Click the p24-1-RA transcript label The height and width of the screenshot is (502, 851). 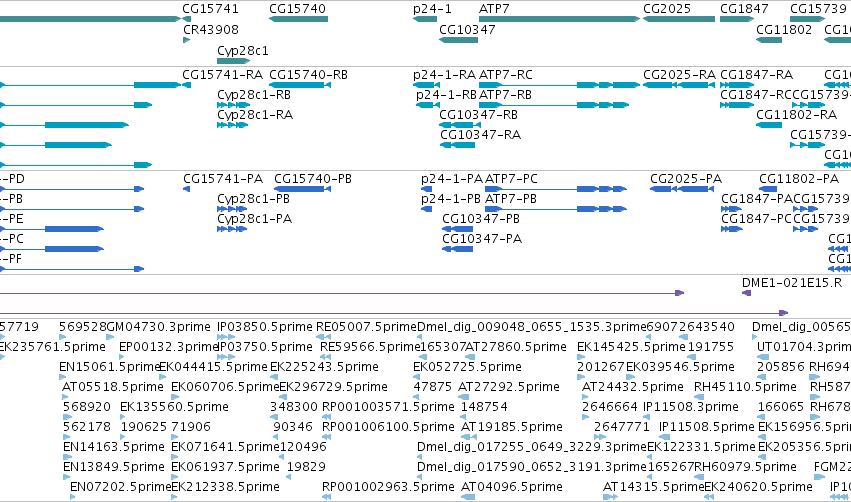pos(444,74)
